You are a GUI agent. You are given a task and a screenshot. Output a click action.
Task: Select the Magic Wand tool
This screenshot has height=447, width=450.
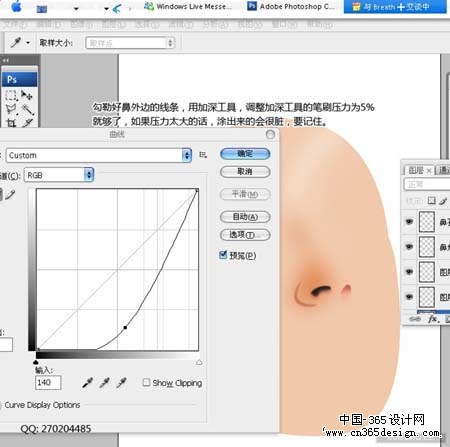tap(27, 109)
